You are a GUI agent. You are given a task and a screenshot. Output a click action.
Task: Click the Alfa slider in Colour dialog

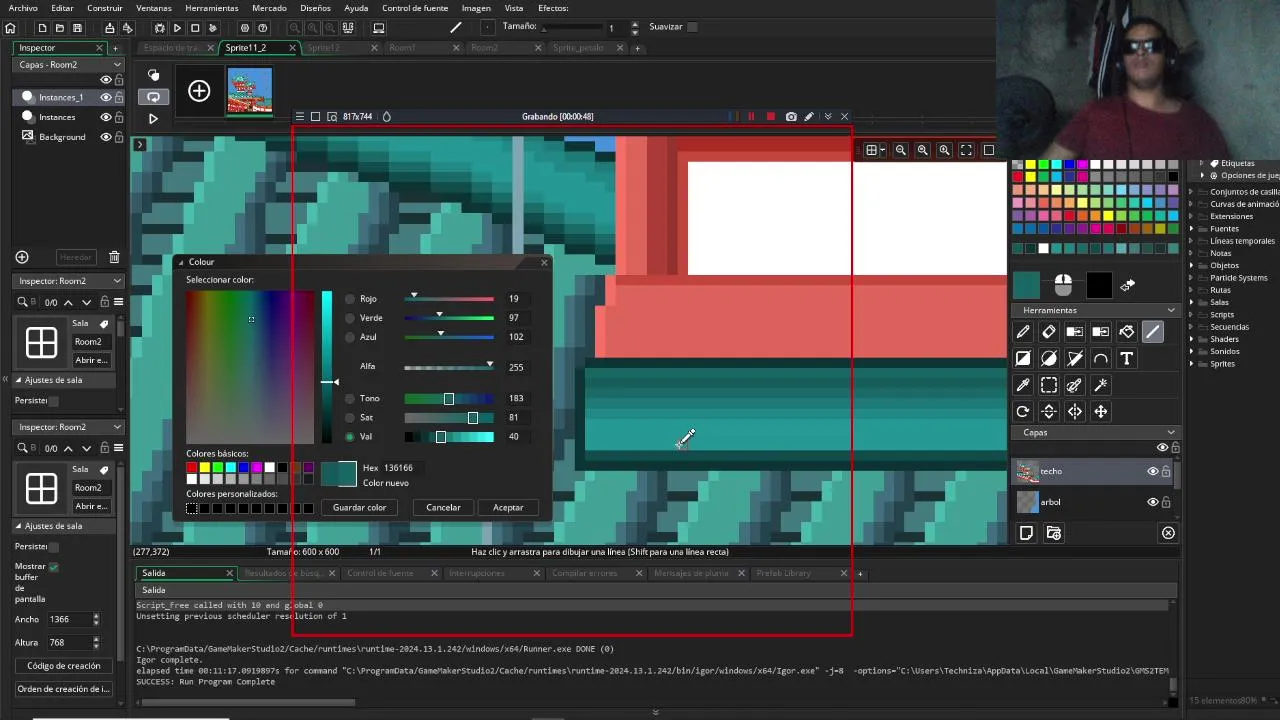click(449, 367)
